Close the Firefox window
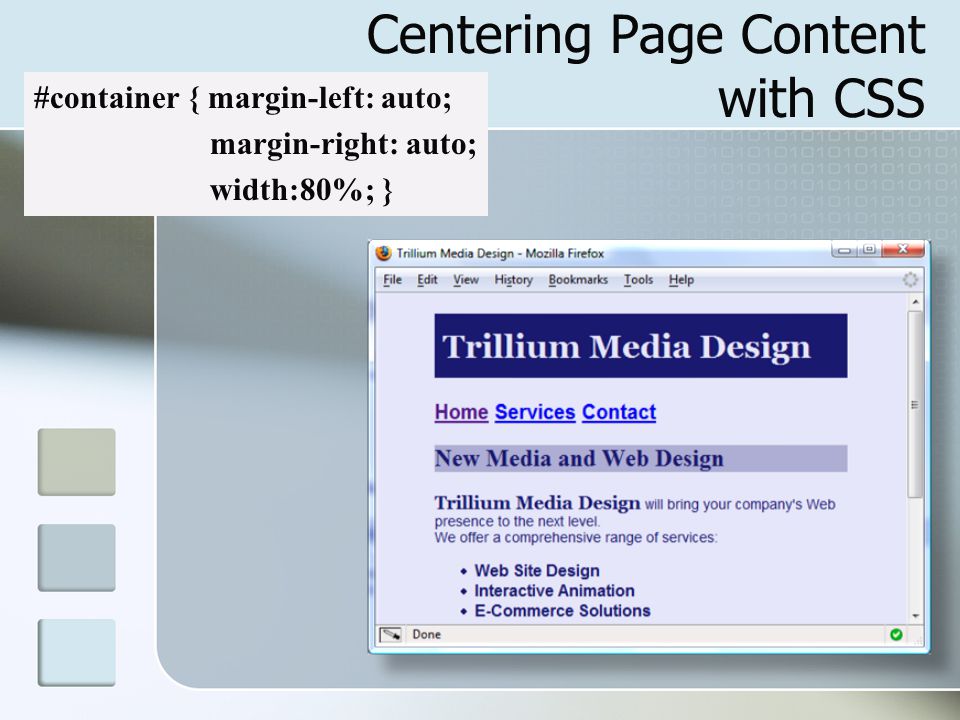960x720 pixels. [x=902, y=250]
